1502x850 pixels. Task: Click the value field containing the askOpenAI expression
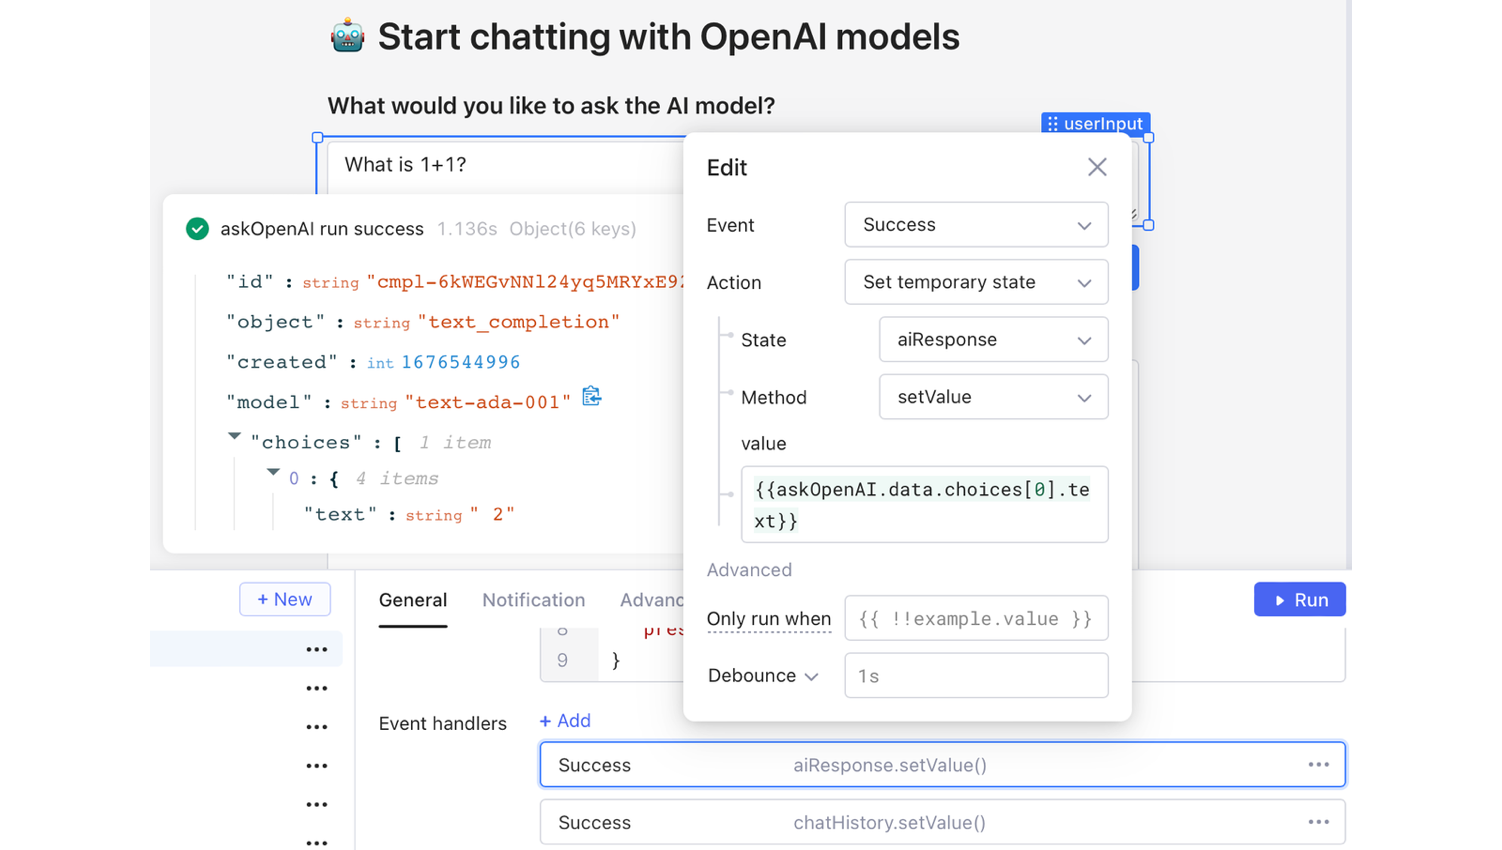point(924,504)
